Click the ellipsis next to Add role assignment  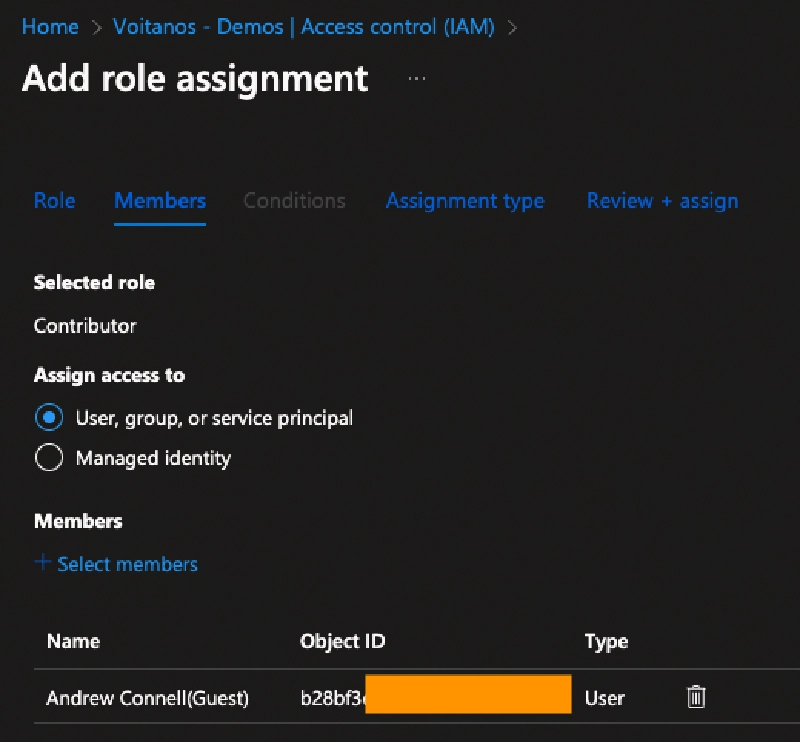pyautogui.click(x=416, y=78)
